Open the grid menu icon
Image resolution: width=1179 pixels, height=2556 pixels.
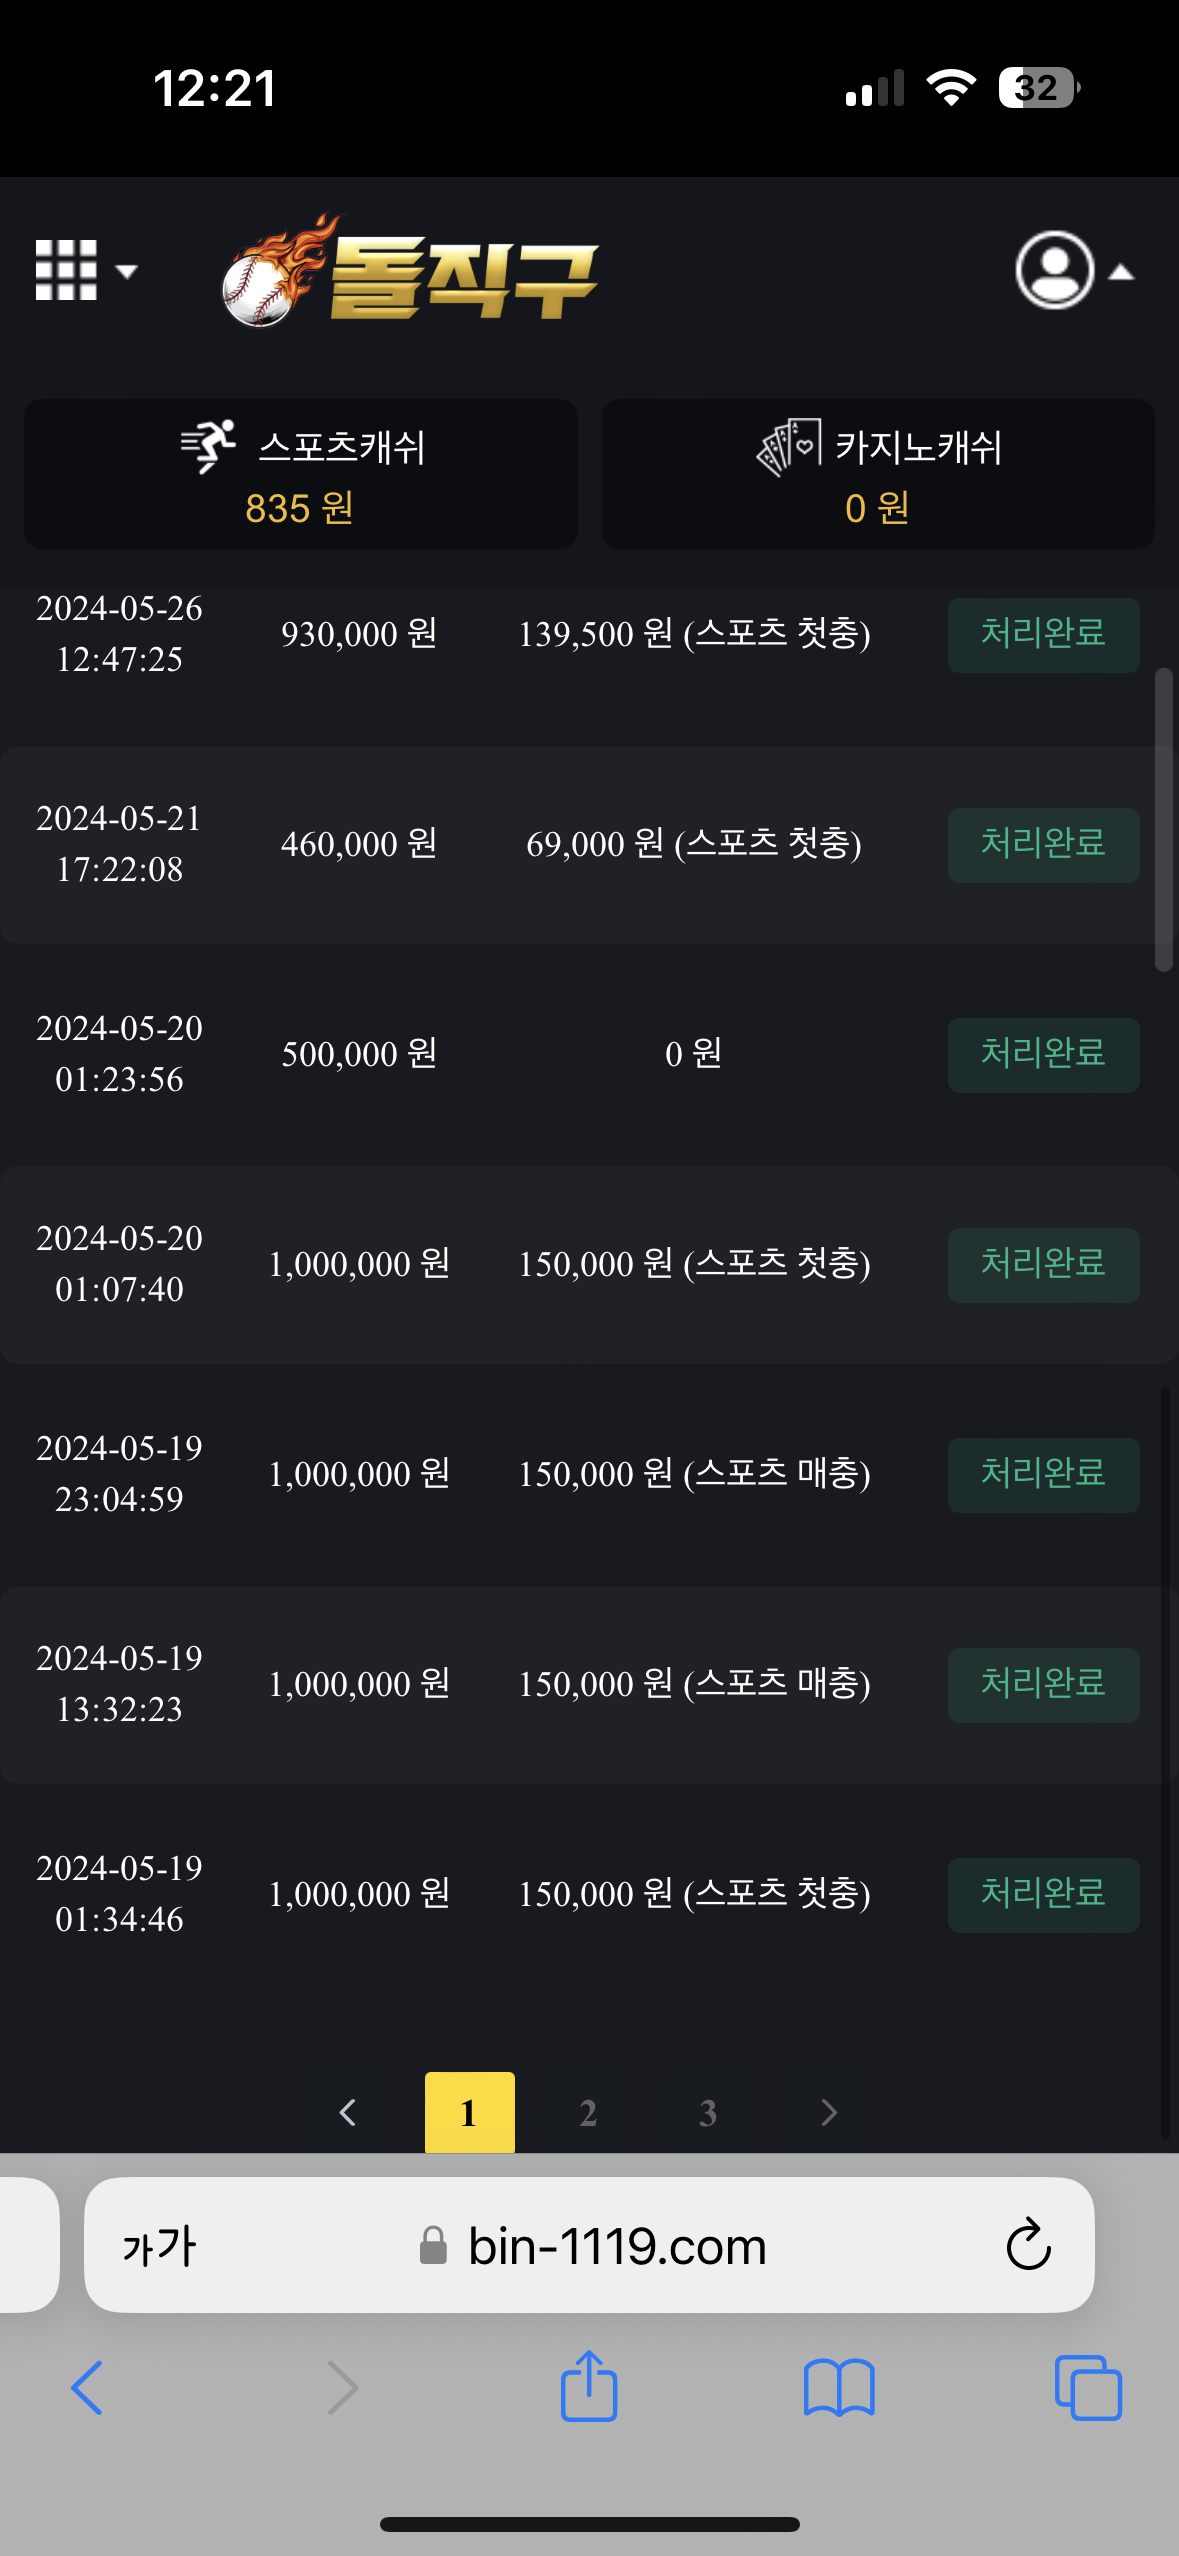point(66,270)
